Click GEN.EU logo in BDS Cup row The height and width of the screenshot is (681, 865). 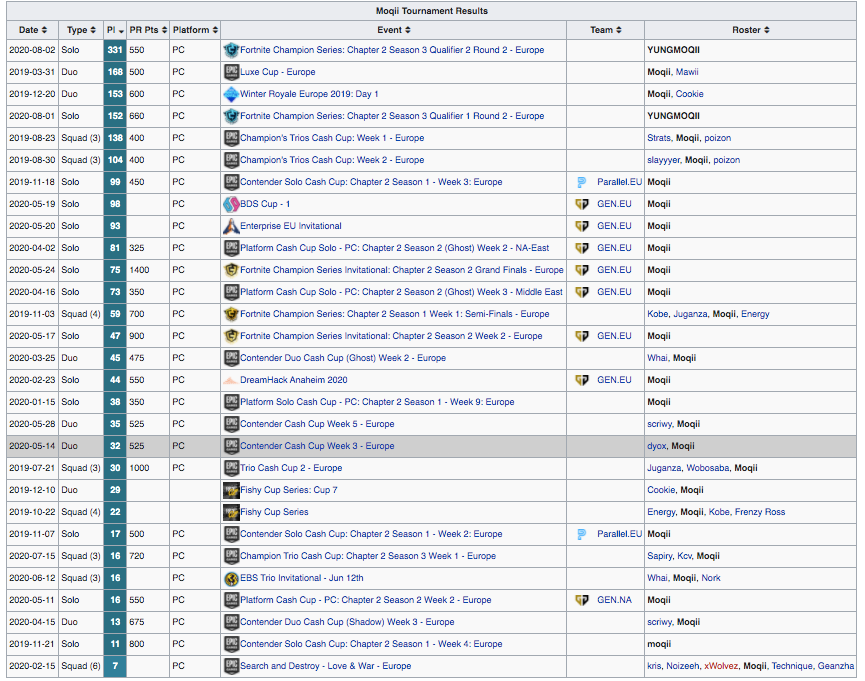pyautogui.click(x=582, y=204)
